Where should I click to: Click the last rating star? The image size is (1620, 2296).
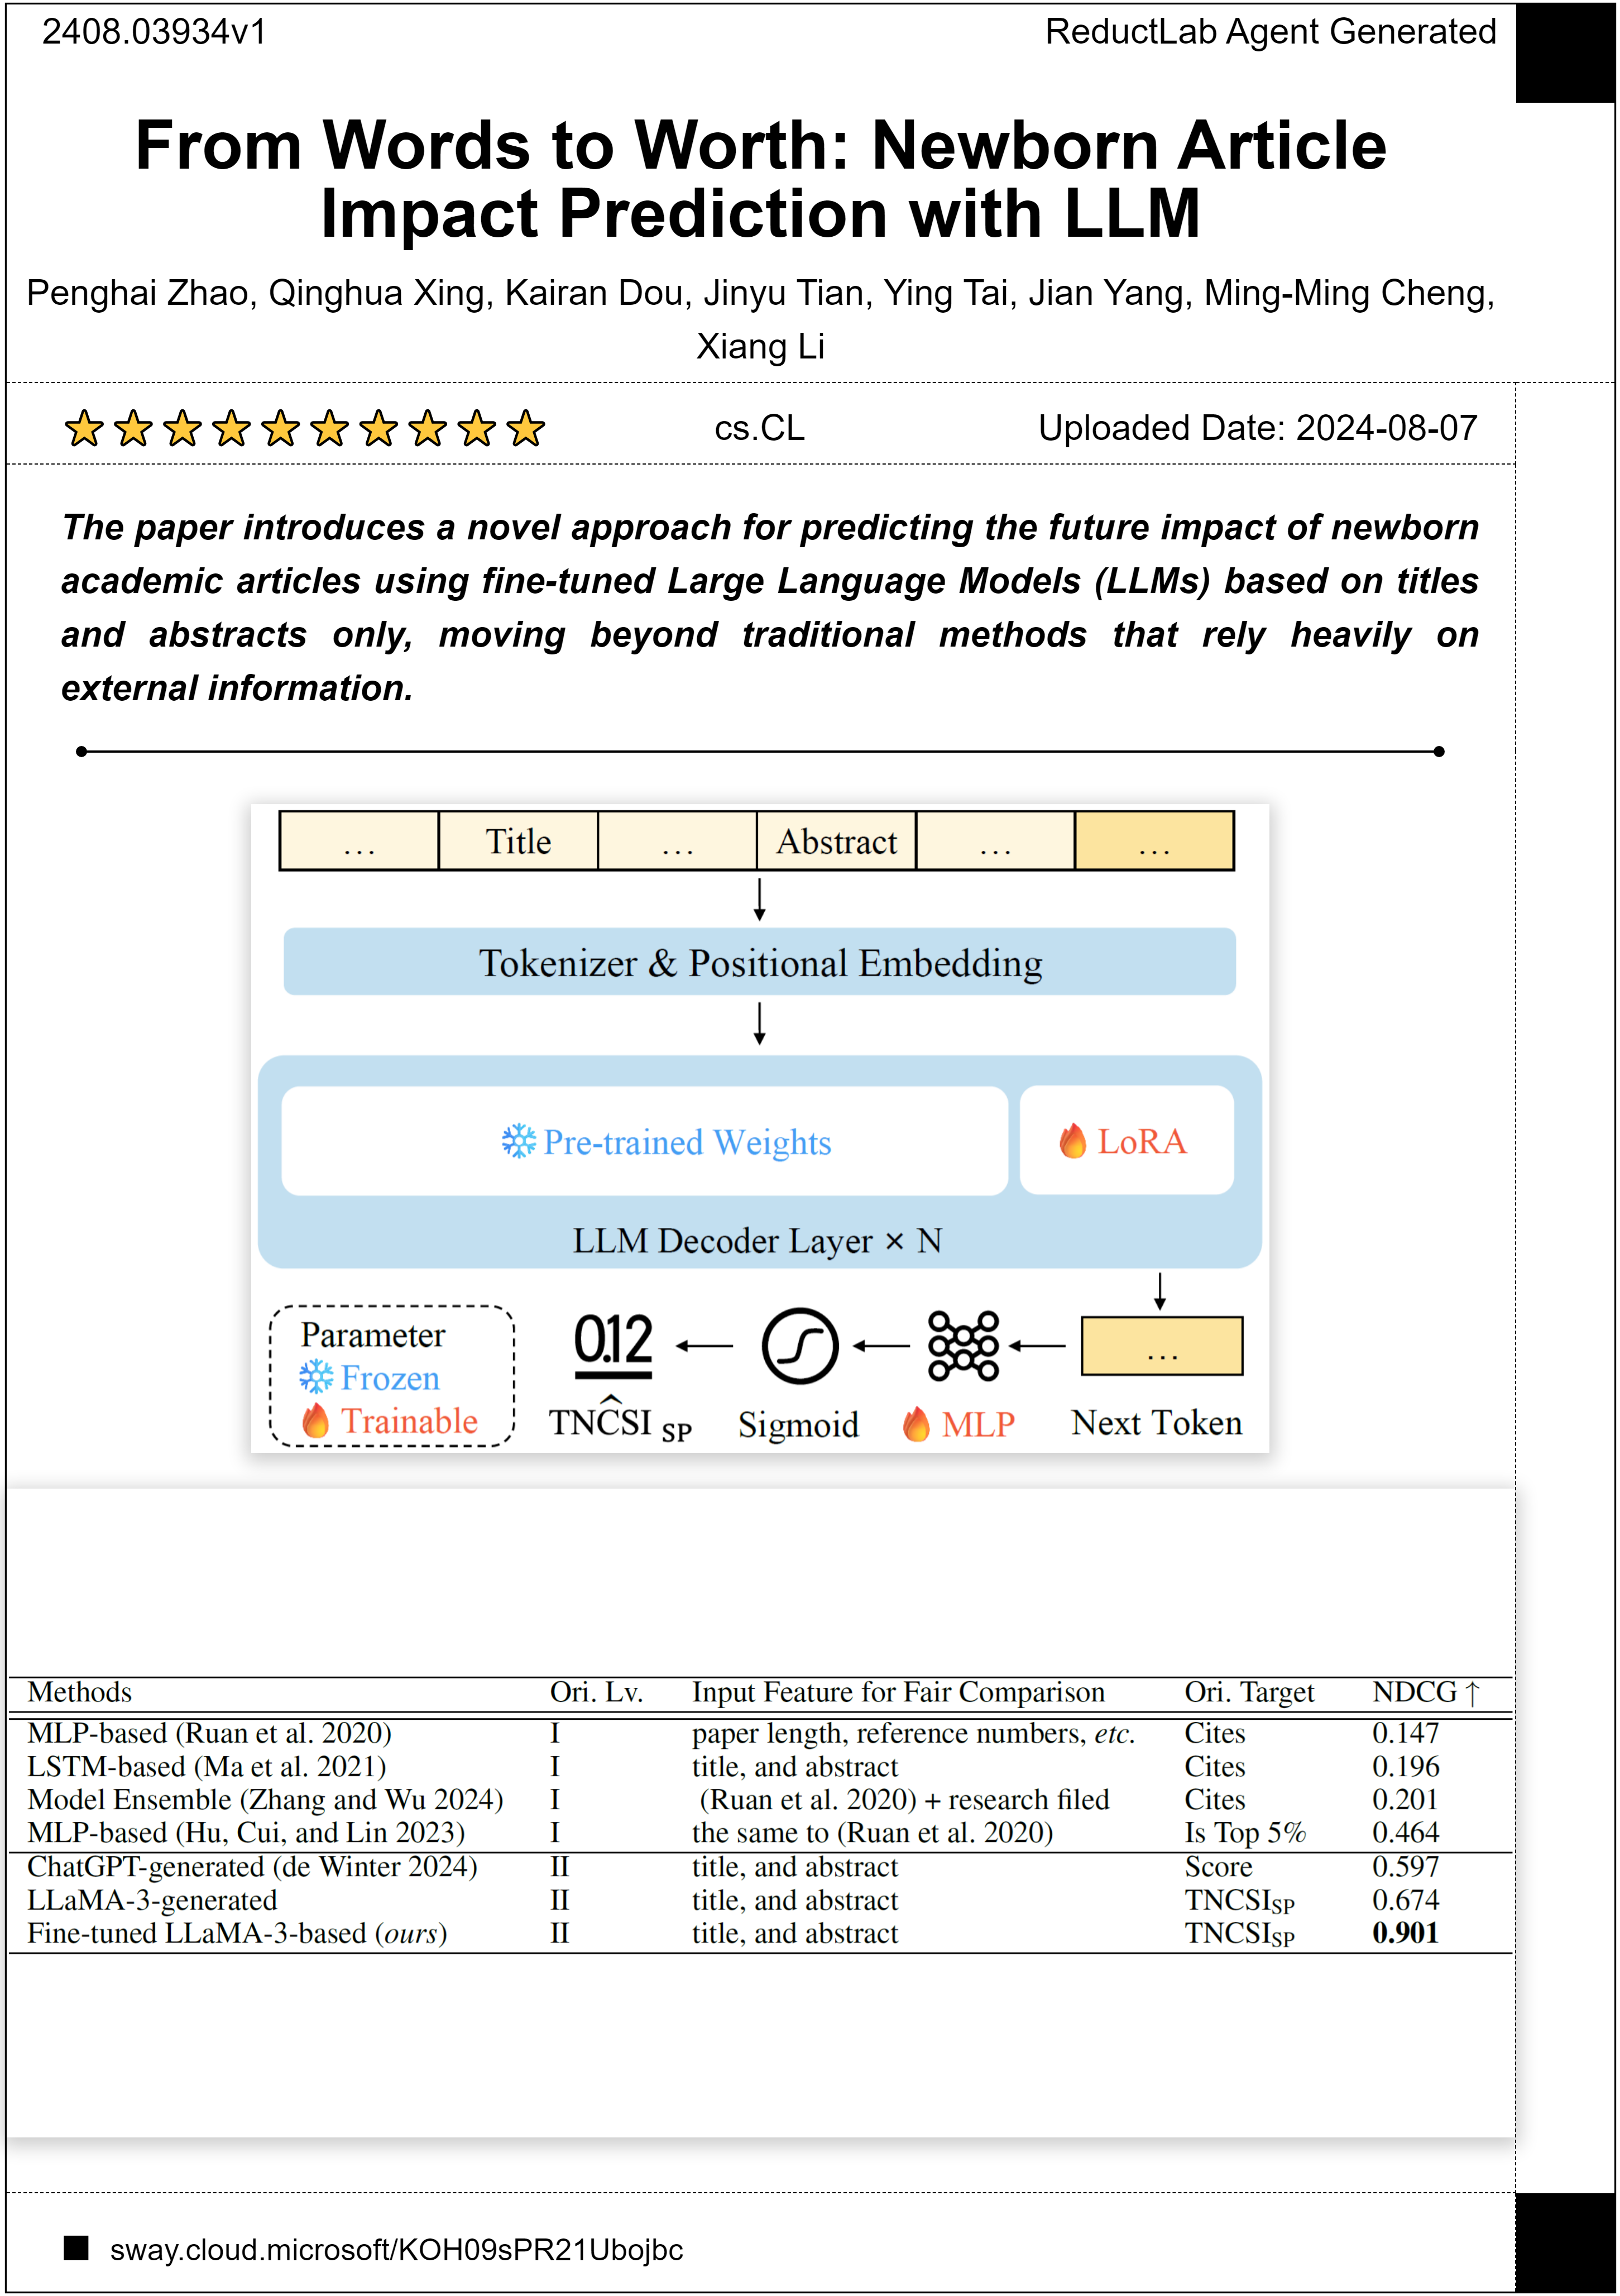point(526,428)
